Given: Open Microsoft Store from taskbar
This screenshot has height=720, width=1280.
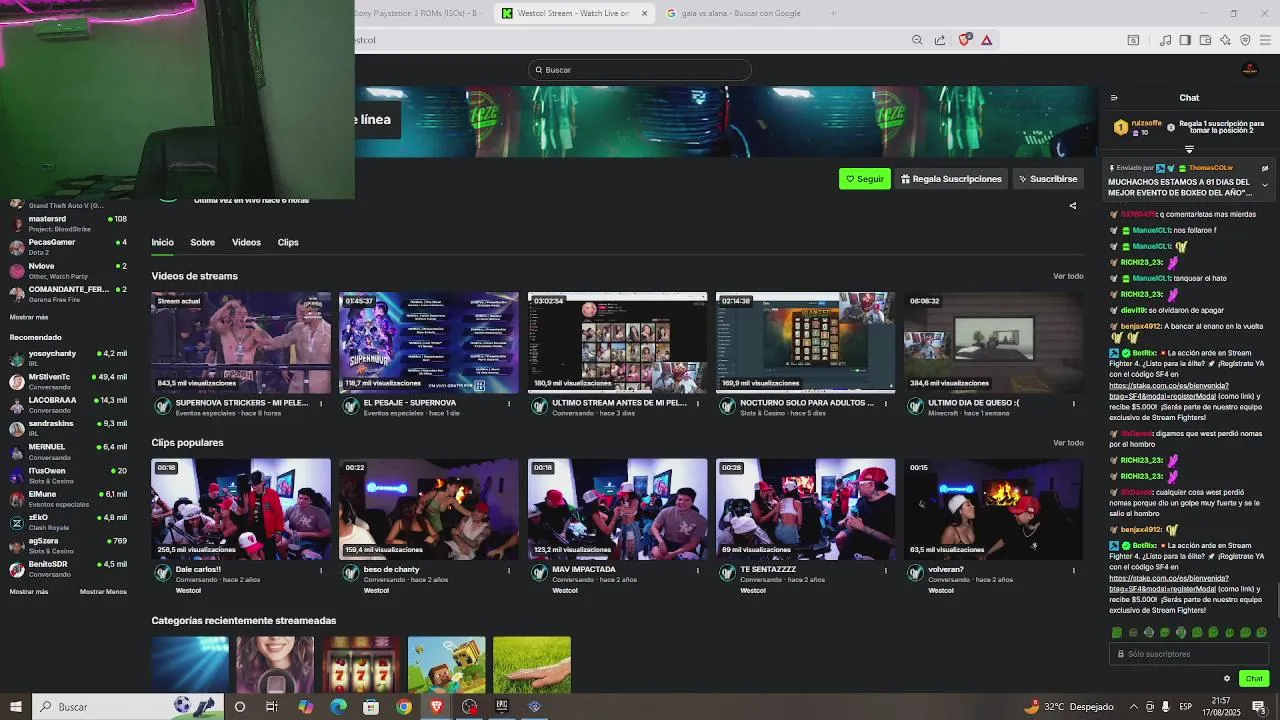Looking at the screenshot, I should click(x=371, y=707).
